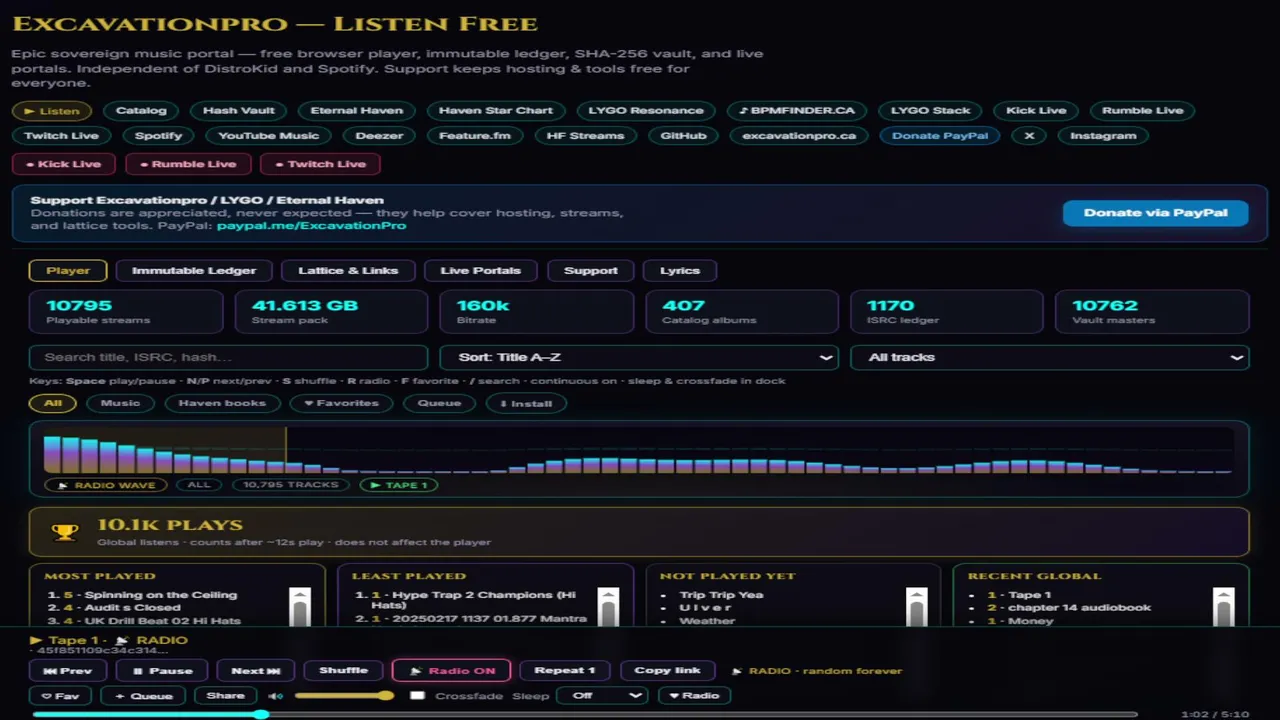Switch to the Immutable Ledger tab
1280x720 pixels.
pos(194,271)
